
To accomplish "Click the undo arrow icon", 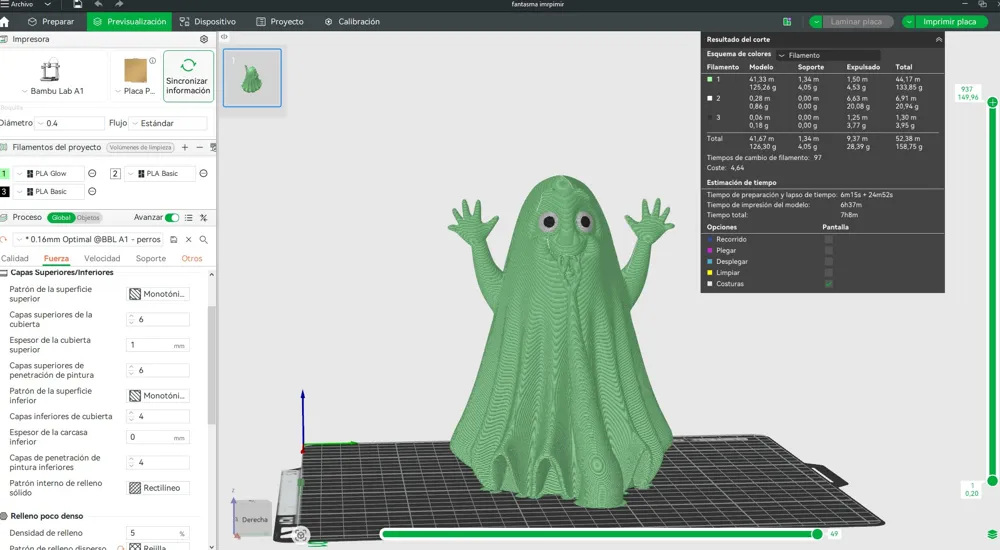I will 98,4.
